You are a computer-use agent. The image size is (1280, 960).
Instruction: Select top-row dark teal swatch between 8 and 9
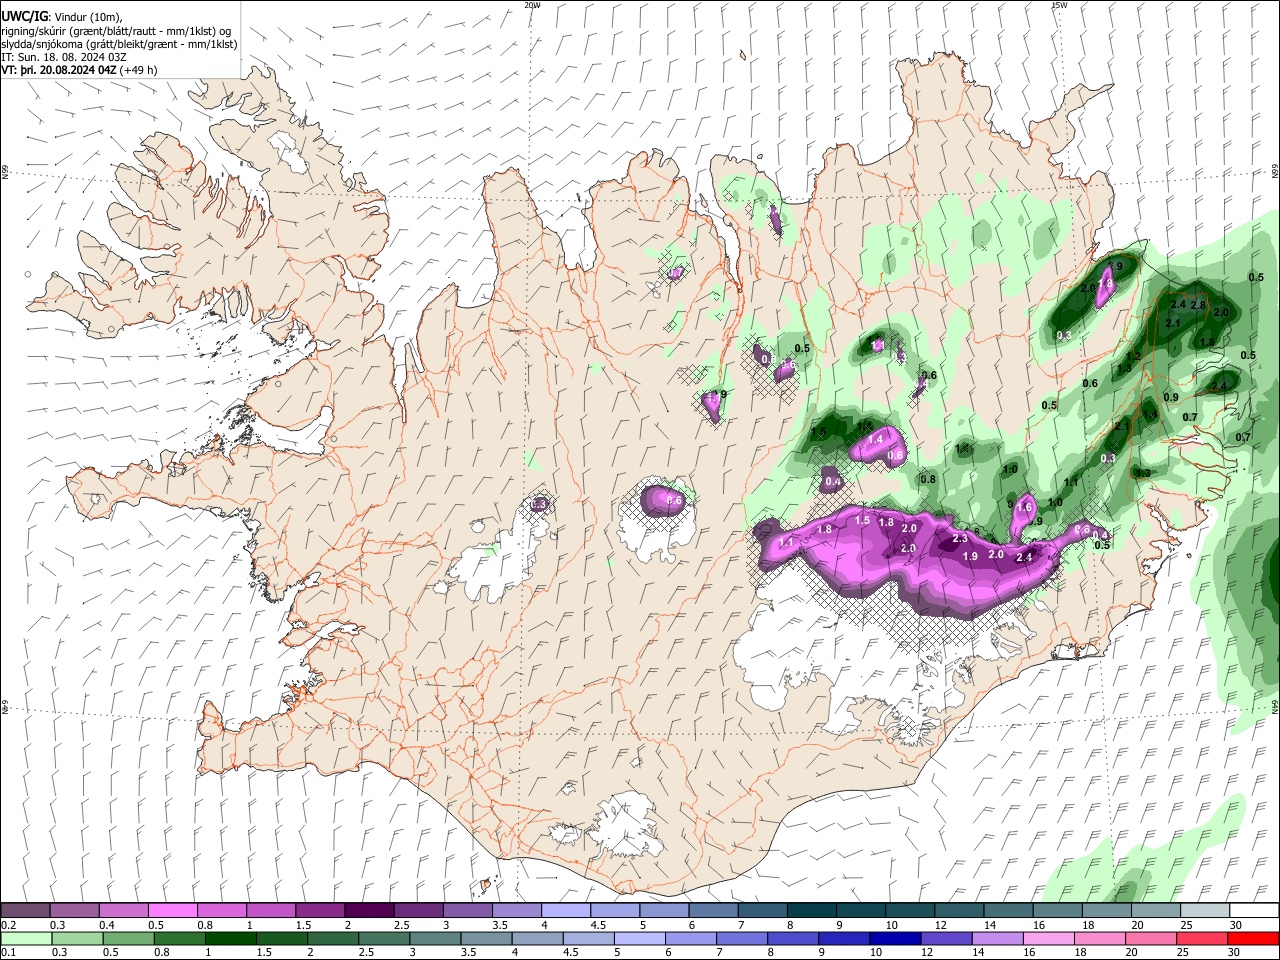(x=811, y=911)
